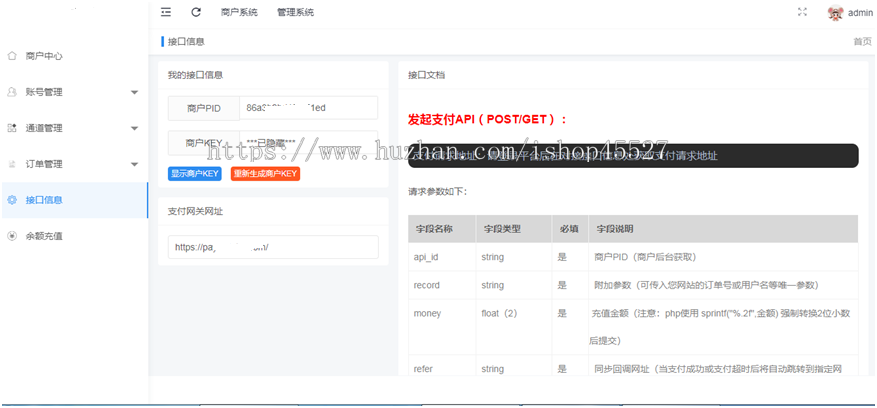Click the 商户PID label
The width and height of the screenshot is (877, 408).
coord(204,109)
